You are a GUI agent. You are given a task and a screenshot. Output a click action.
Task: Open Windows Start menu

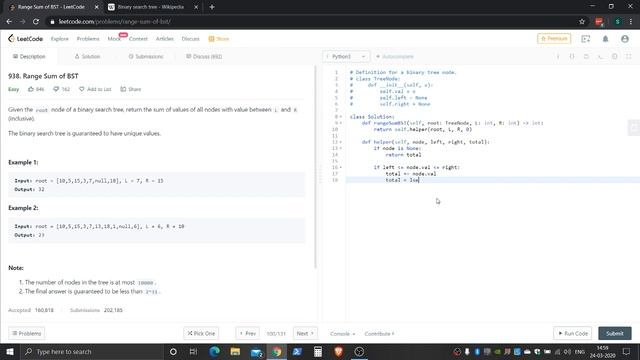[x=10, y=351]
